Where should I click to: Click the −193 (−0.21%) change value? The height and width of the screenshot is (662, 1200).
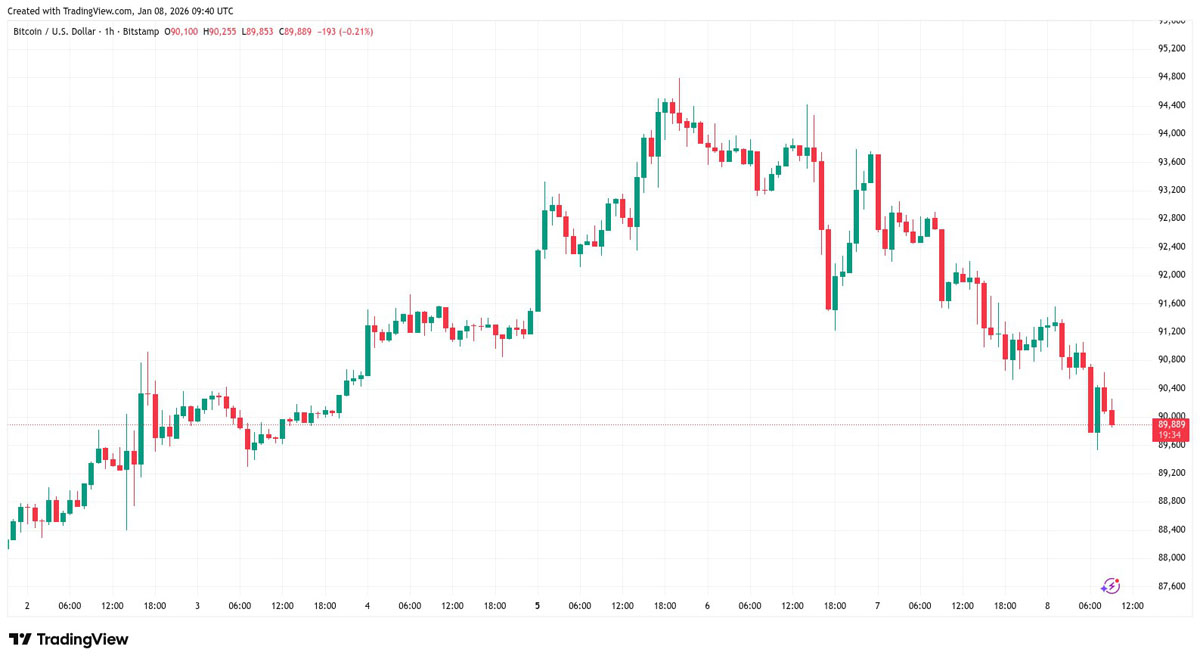coord(345,32)
